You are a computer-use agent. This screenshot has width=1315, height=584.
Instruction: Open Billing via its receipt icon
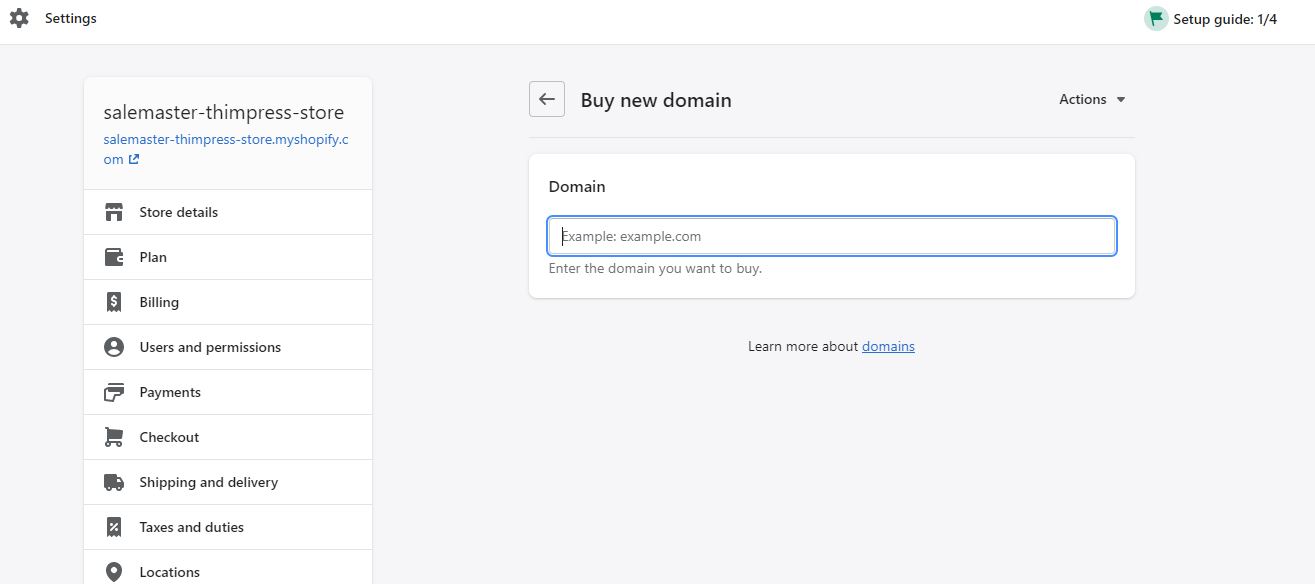point(113,302)
